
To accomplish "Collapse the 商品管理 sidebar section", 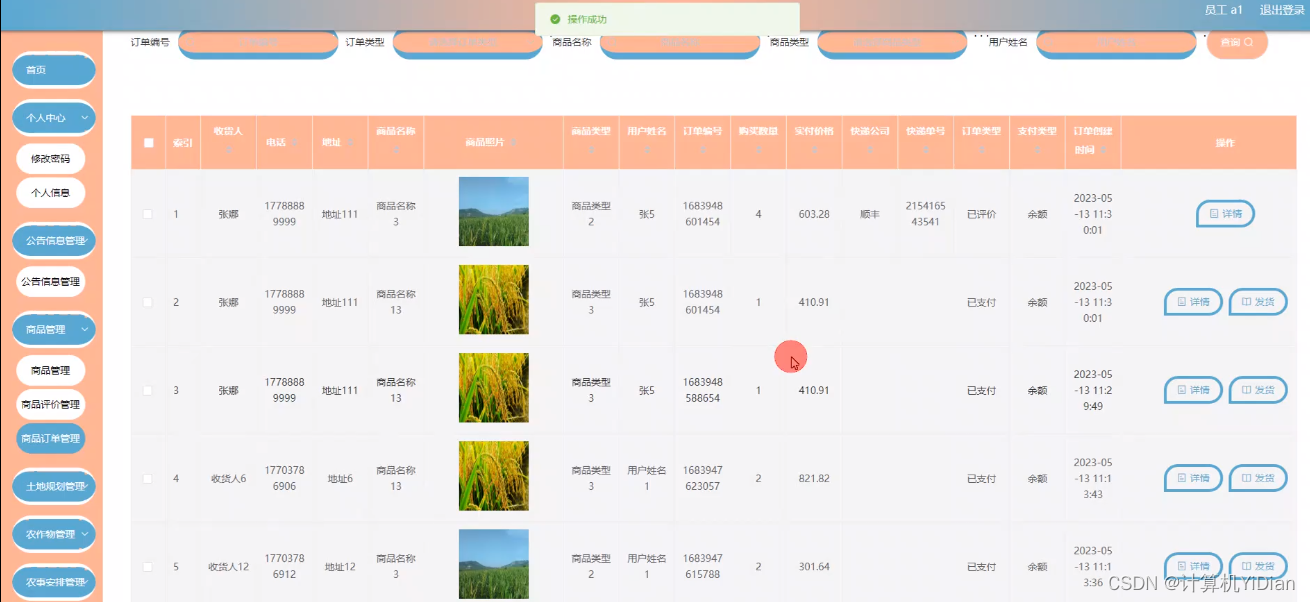I will [53, 329].
